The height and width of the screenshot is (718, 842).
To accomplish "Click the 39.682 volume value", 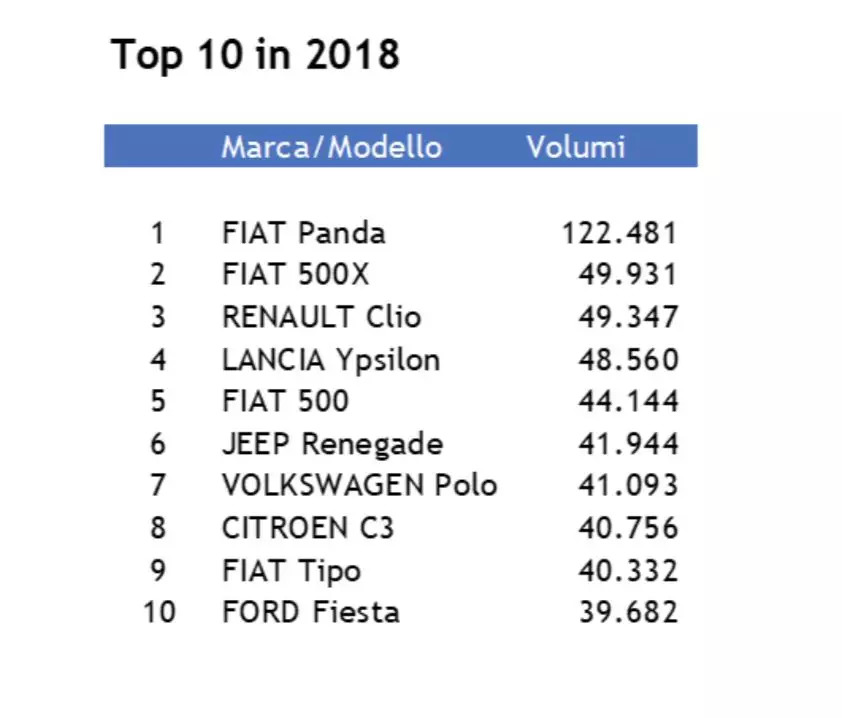I will (628, 611).
